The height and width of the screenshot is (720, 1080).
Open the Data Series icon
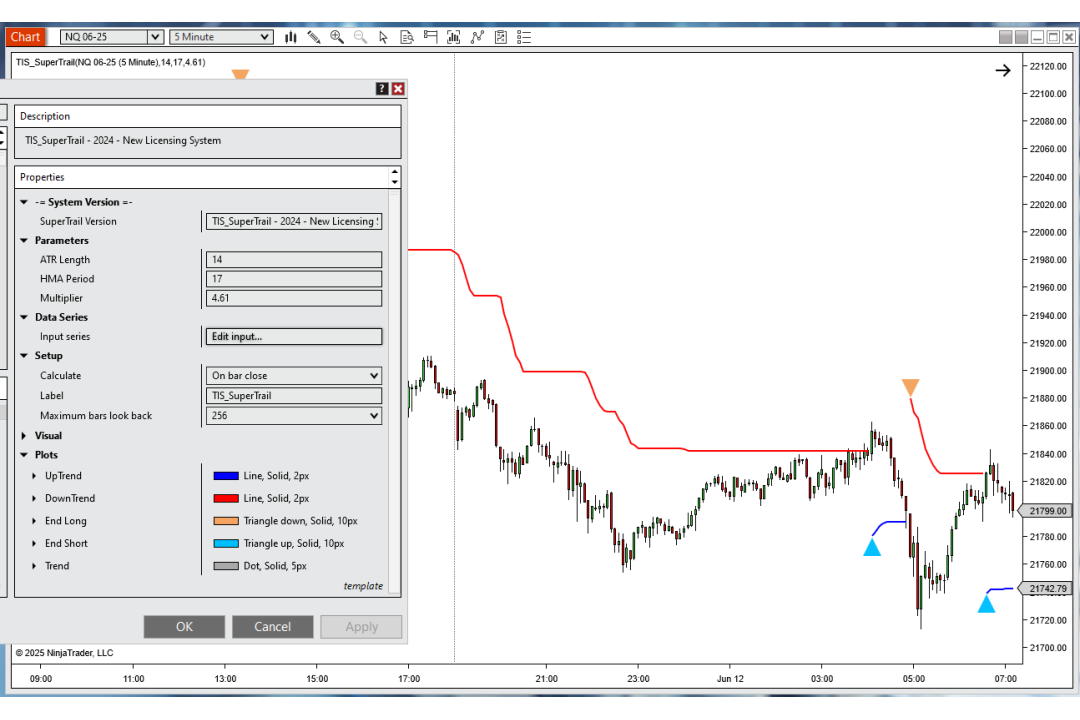454,37
